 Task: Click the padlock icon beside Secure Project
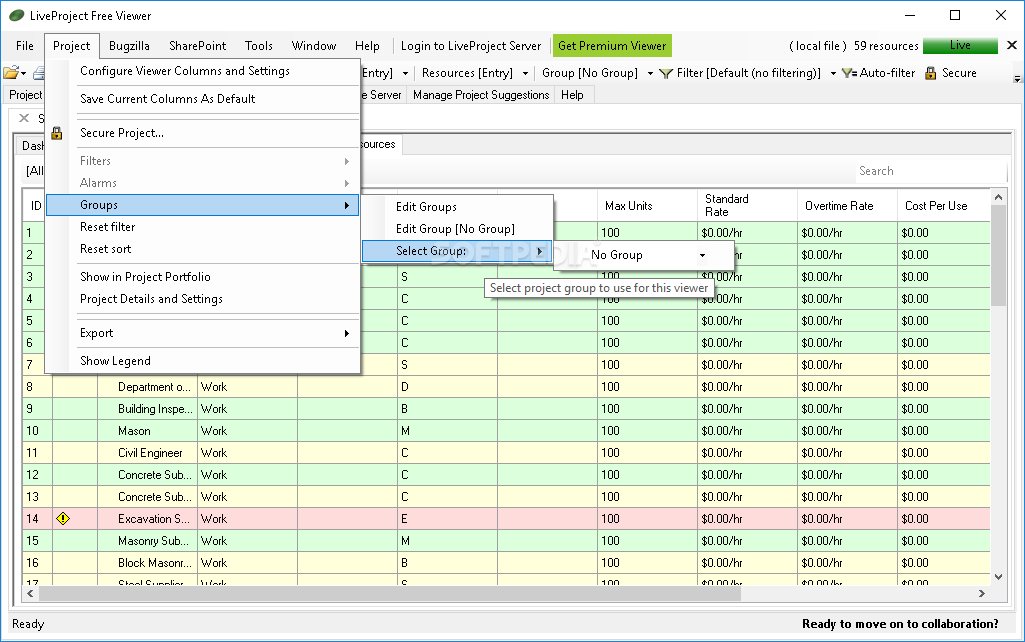coord(57,133)
